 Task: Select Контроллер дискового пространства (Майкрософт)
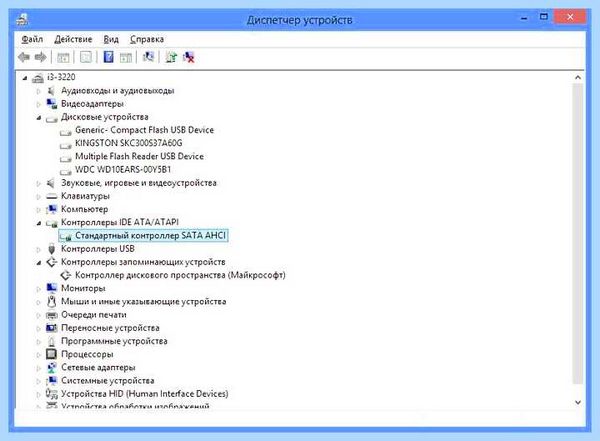pos(180,275)
